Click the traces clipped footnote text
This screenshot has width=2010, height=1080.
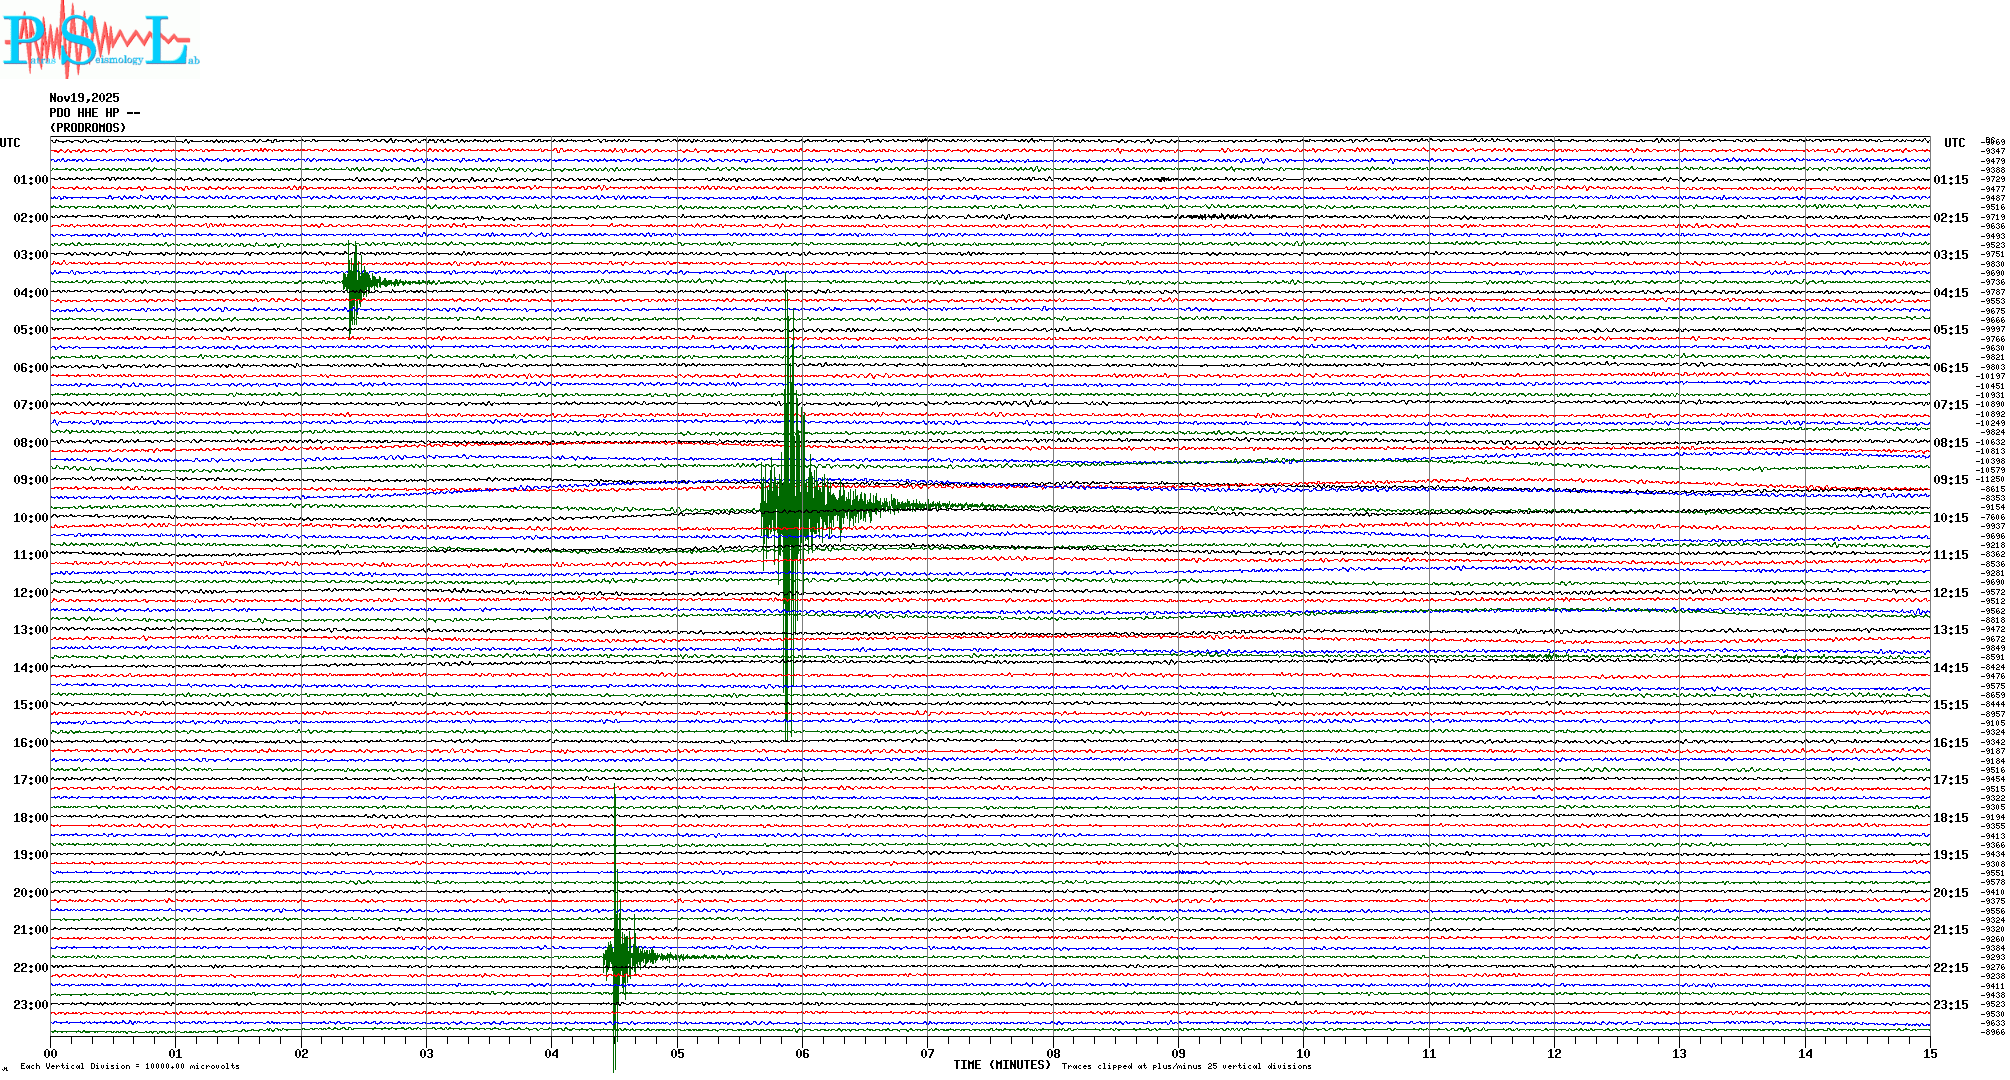point(1186,1066)
